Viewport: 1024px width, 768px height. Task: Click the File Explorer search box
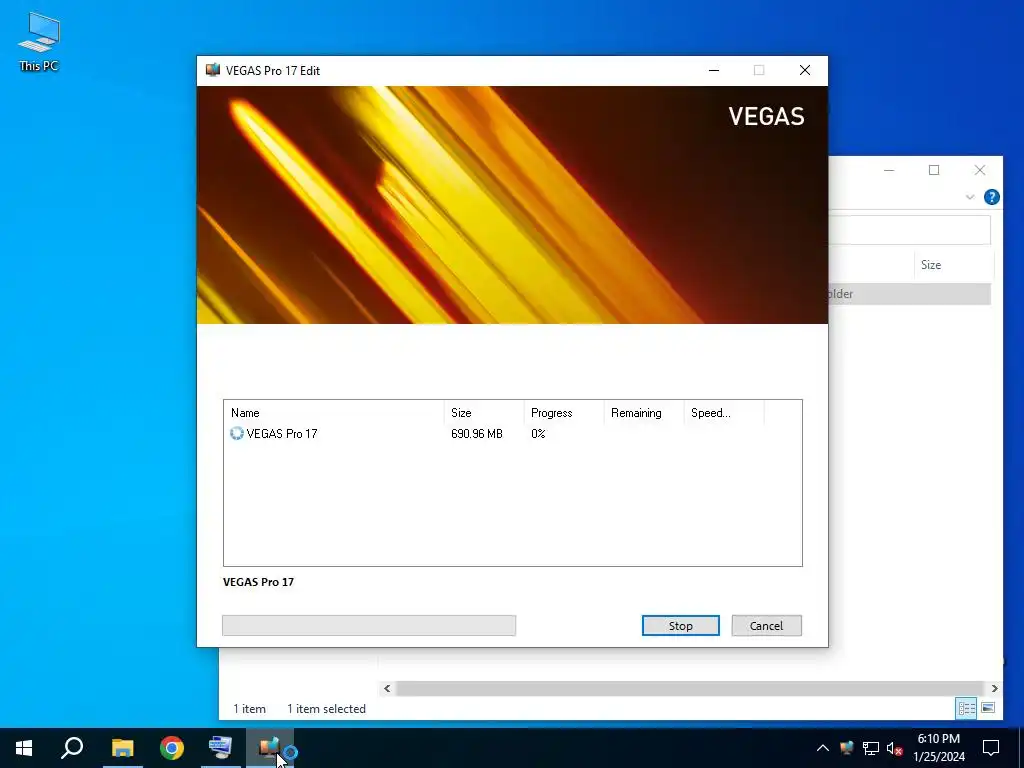[x=909, y=231]
